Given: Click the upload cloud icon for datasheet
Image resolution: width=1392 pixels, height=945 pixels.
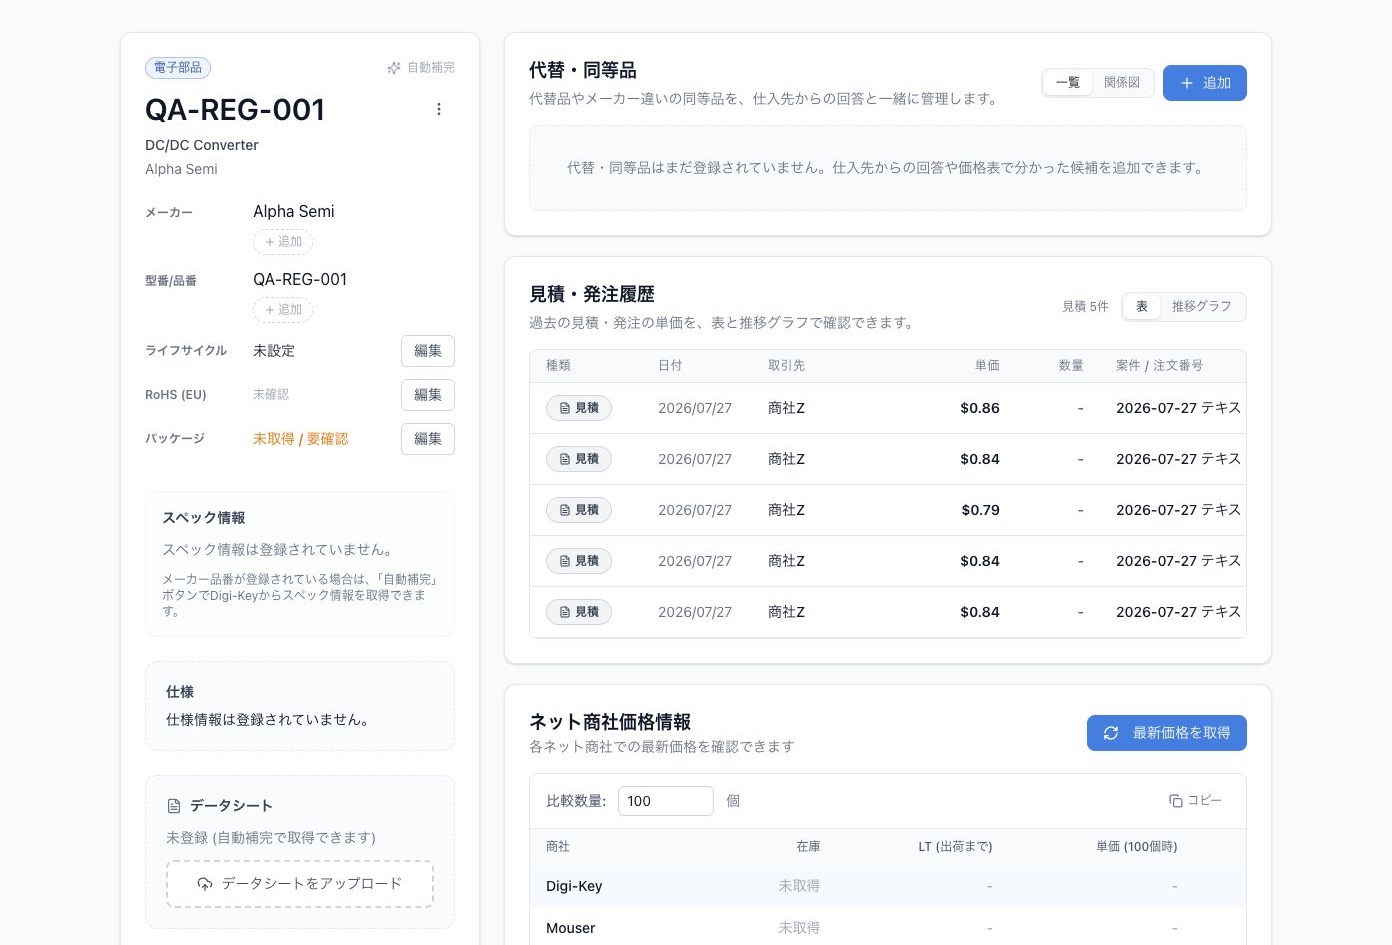Looking at the screenshot, I should [x=205, y=884].
